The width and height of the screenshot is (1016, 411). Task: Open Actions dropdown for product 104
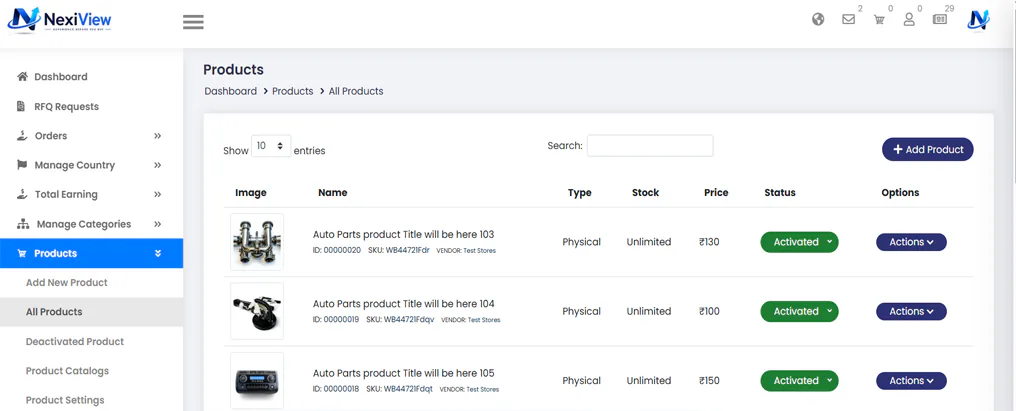click(911, 311)
